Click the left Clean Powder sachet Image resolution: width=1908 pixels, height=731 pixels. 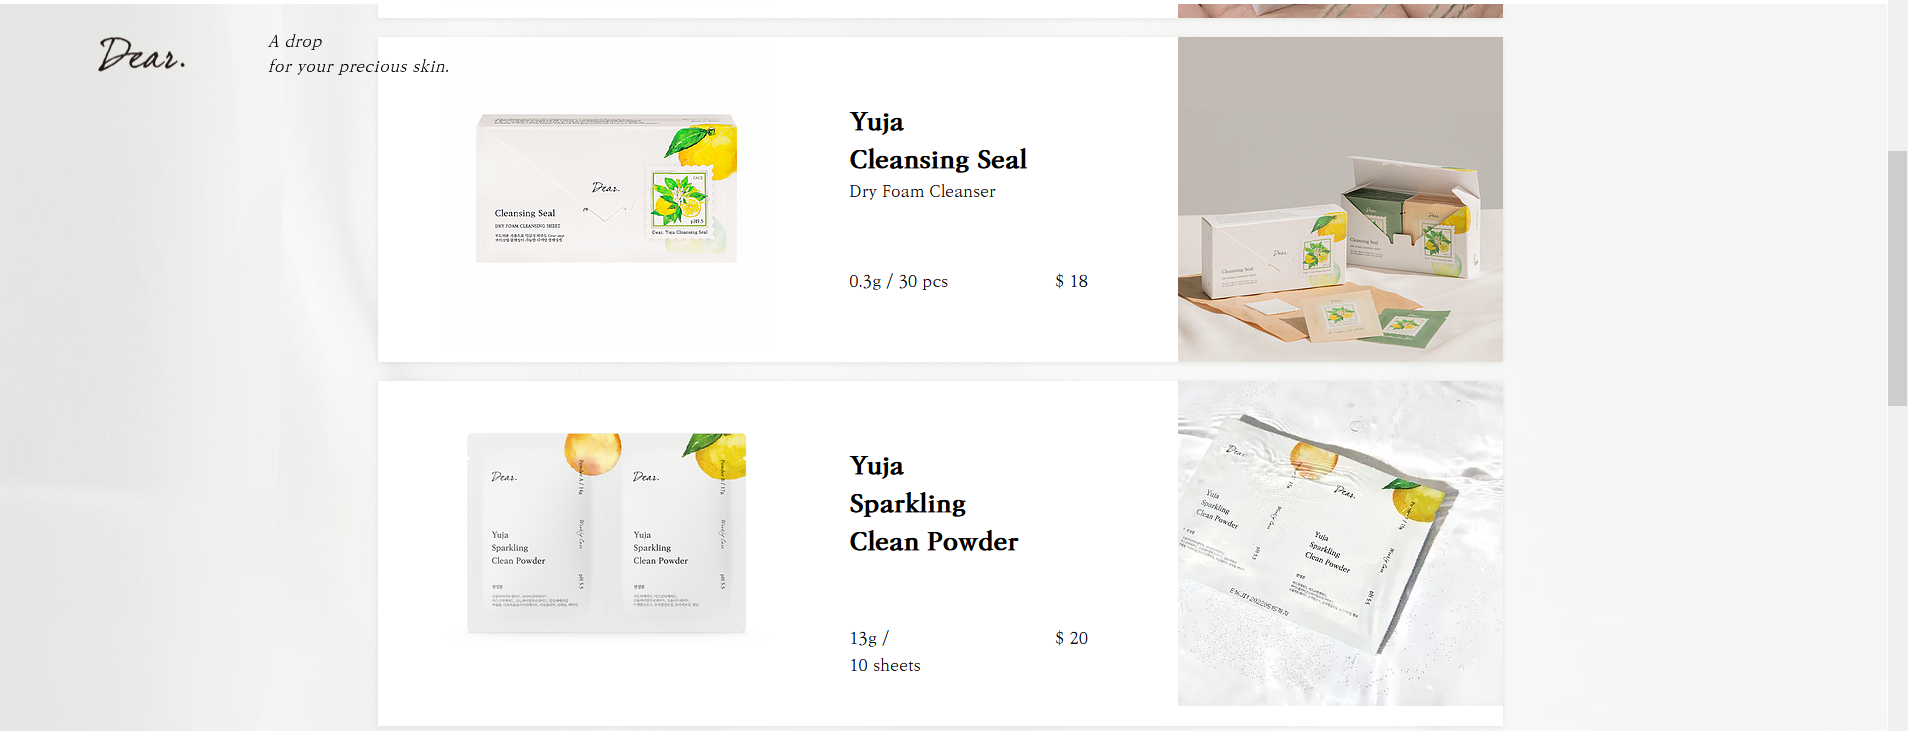click(536, 533)
